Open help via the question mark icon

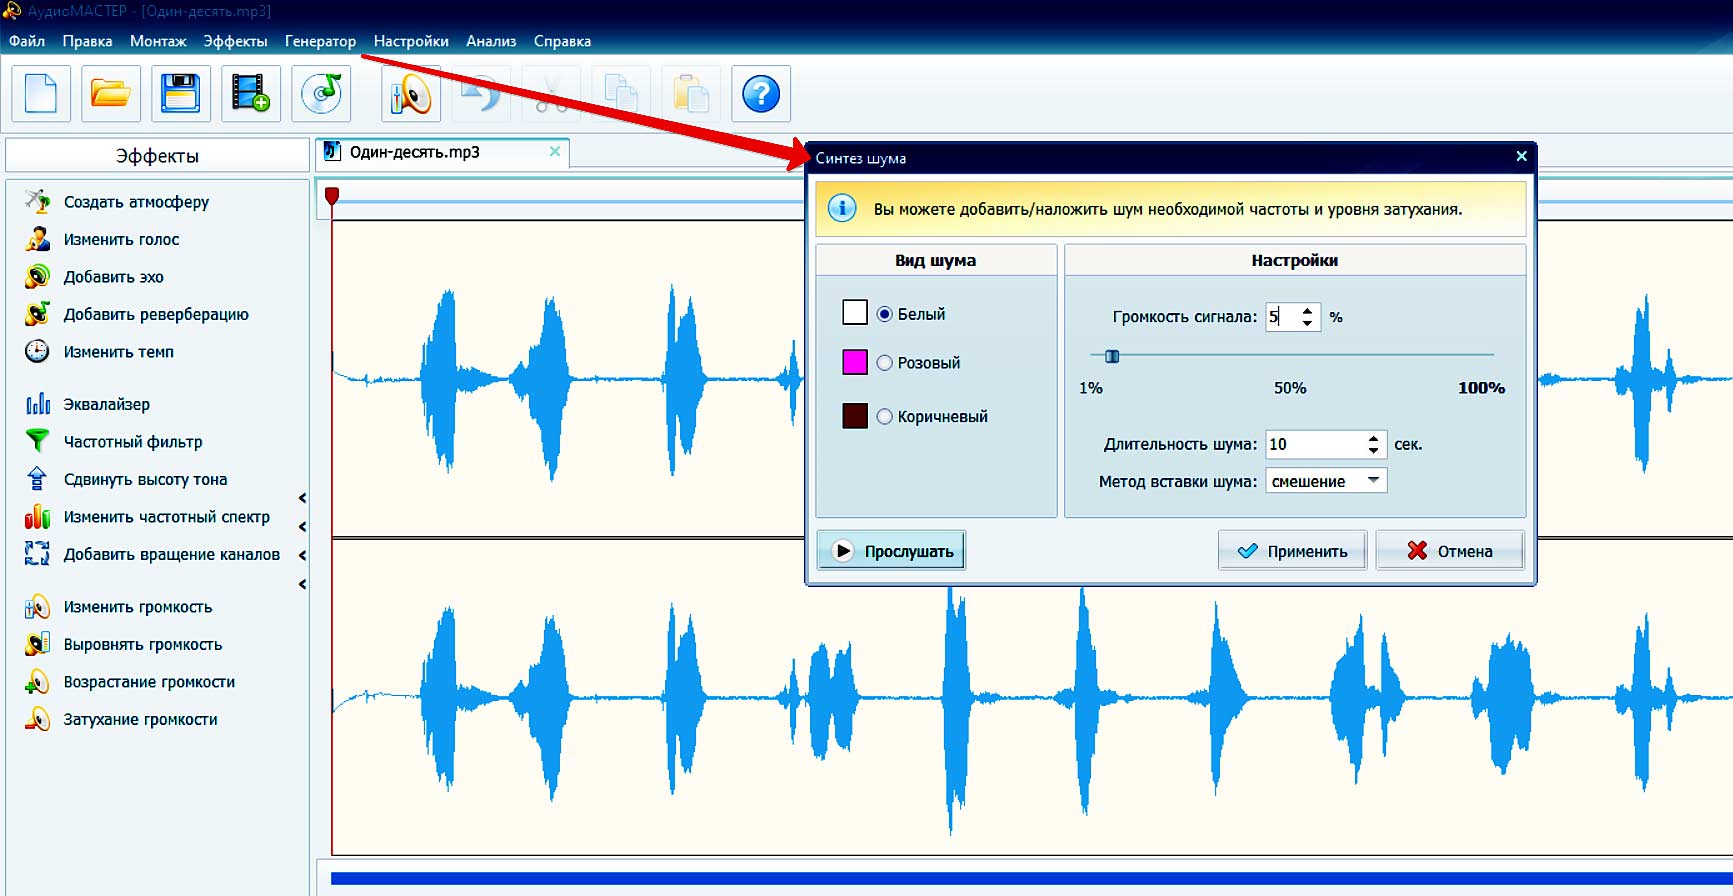(x=761, y=94)
